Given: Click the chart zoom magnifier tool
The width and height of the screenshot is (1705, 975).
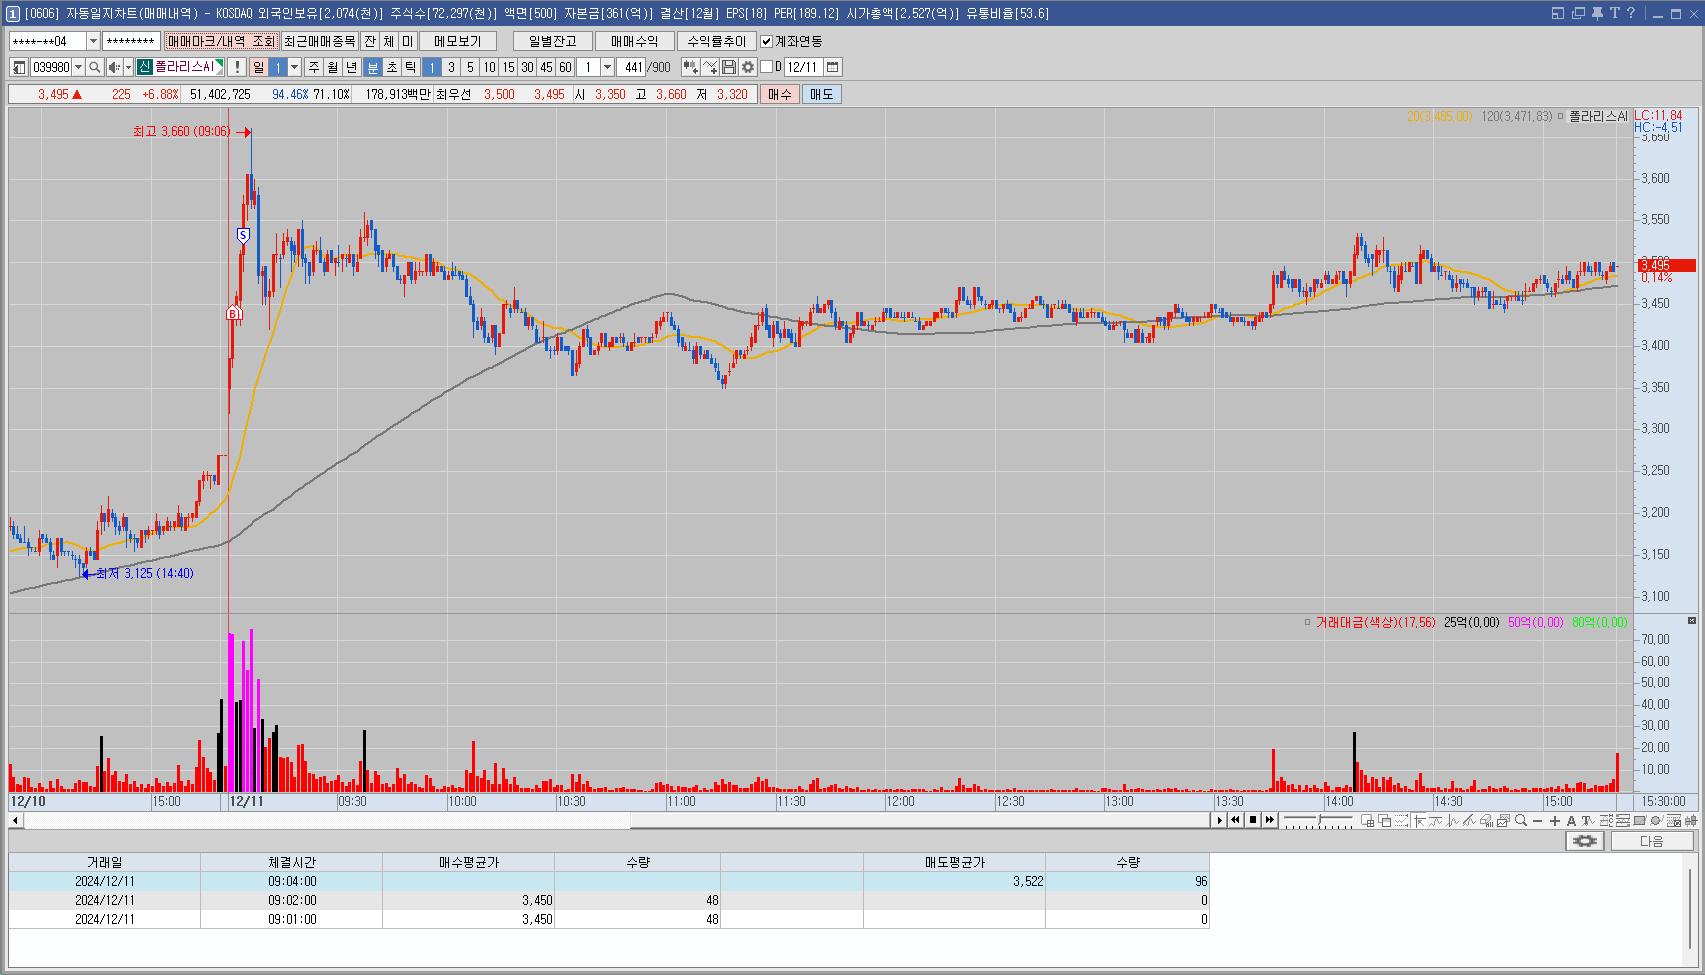Looking at the screenshot, I should click(1521, 820).
